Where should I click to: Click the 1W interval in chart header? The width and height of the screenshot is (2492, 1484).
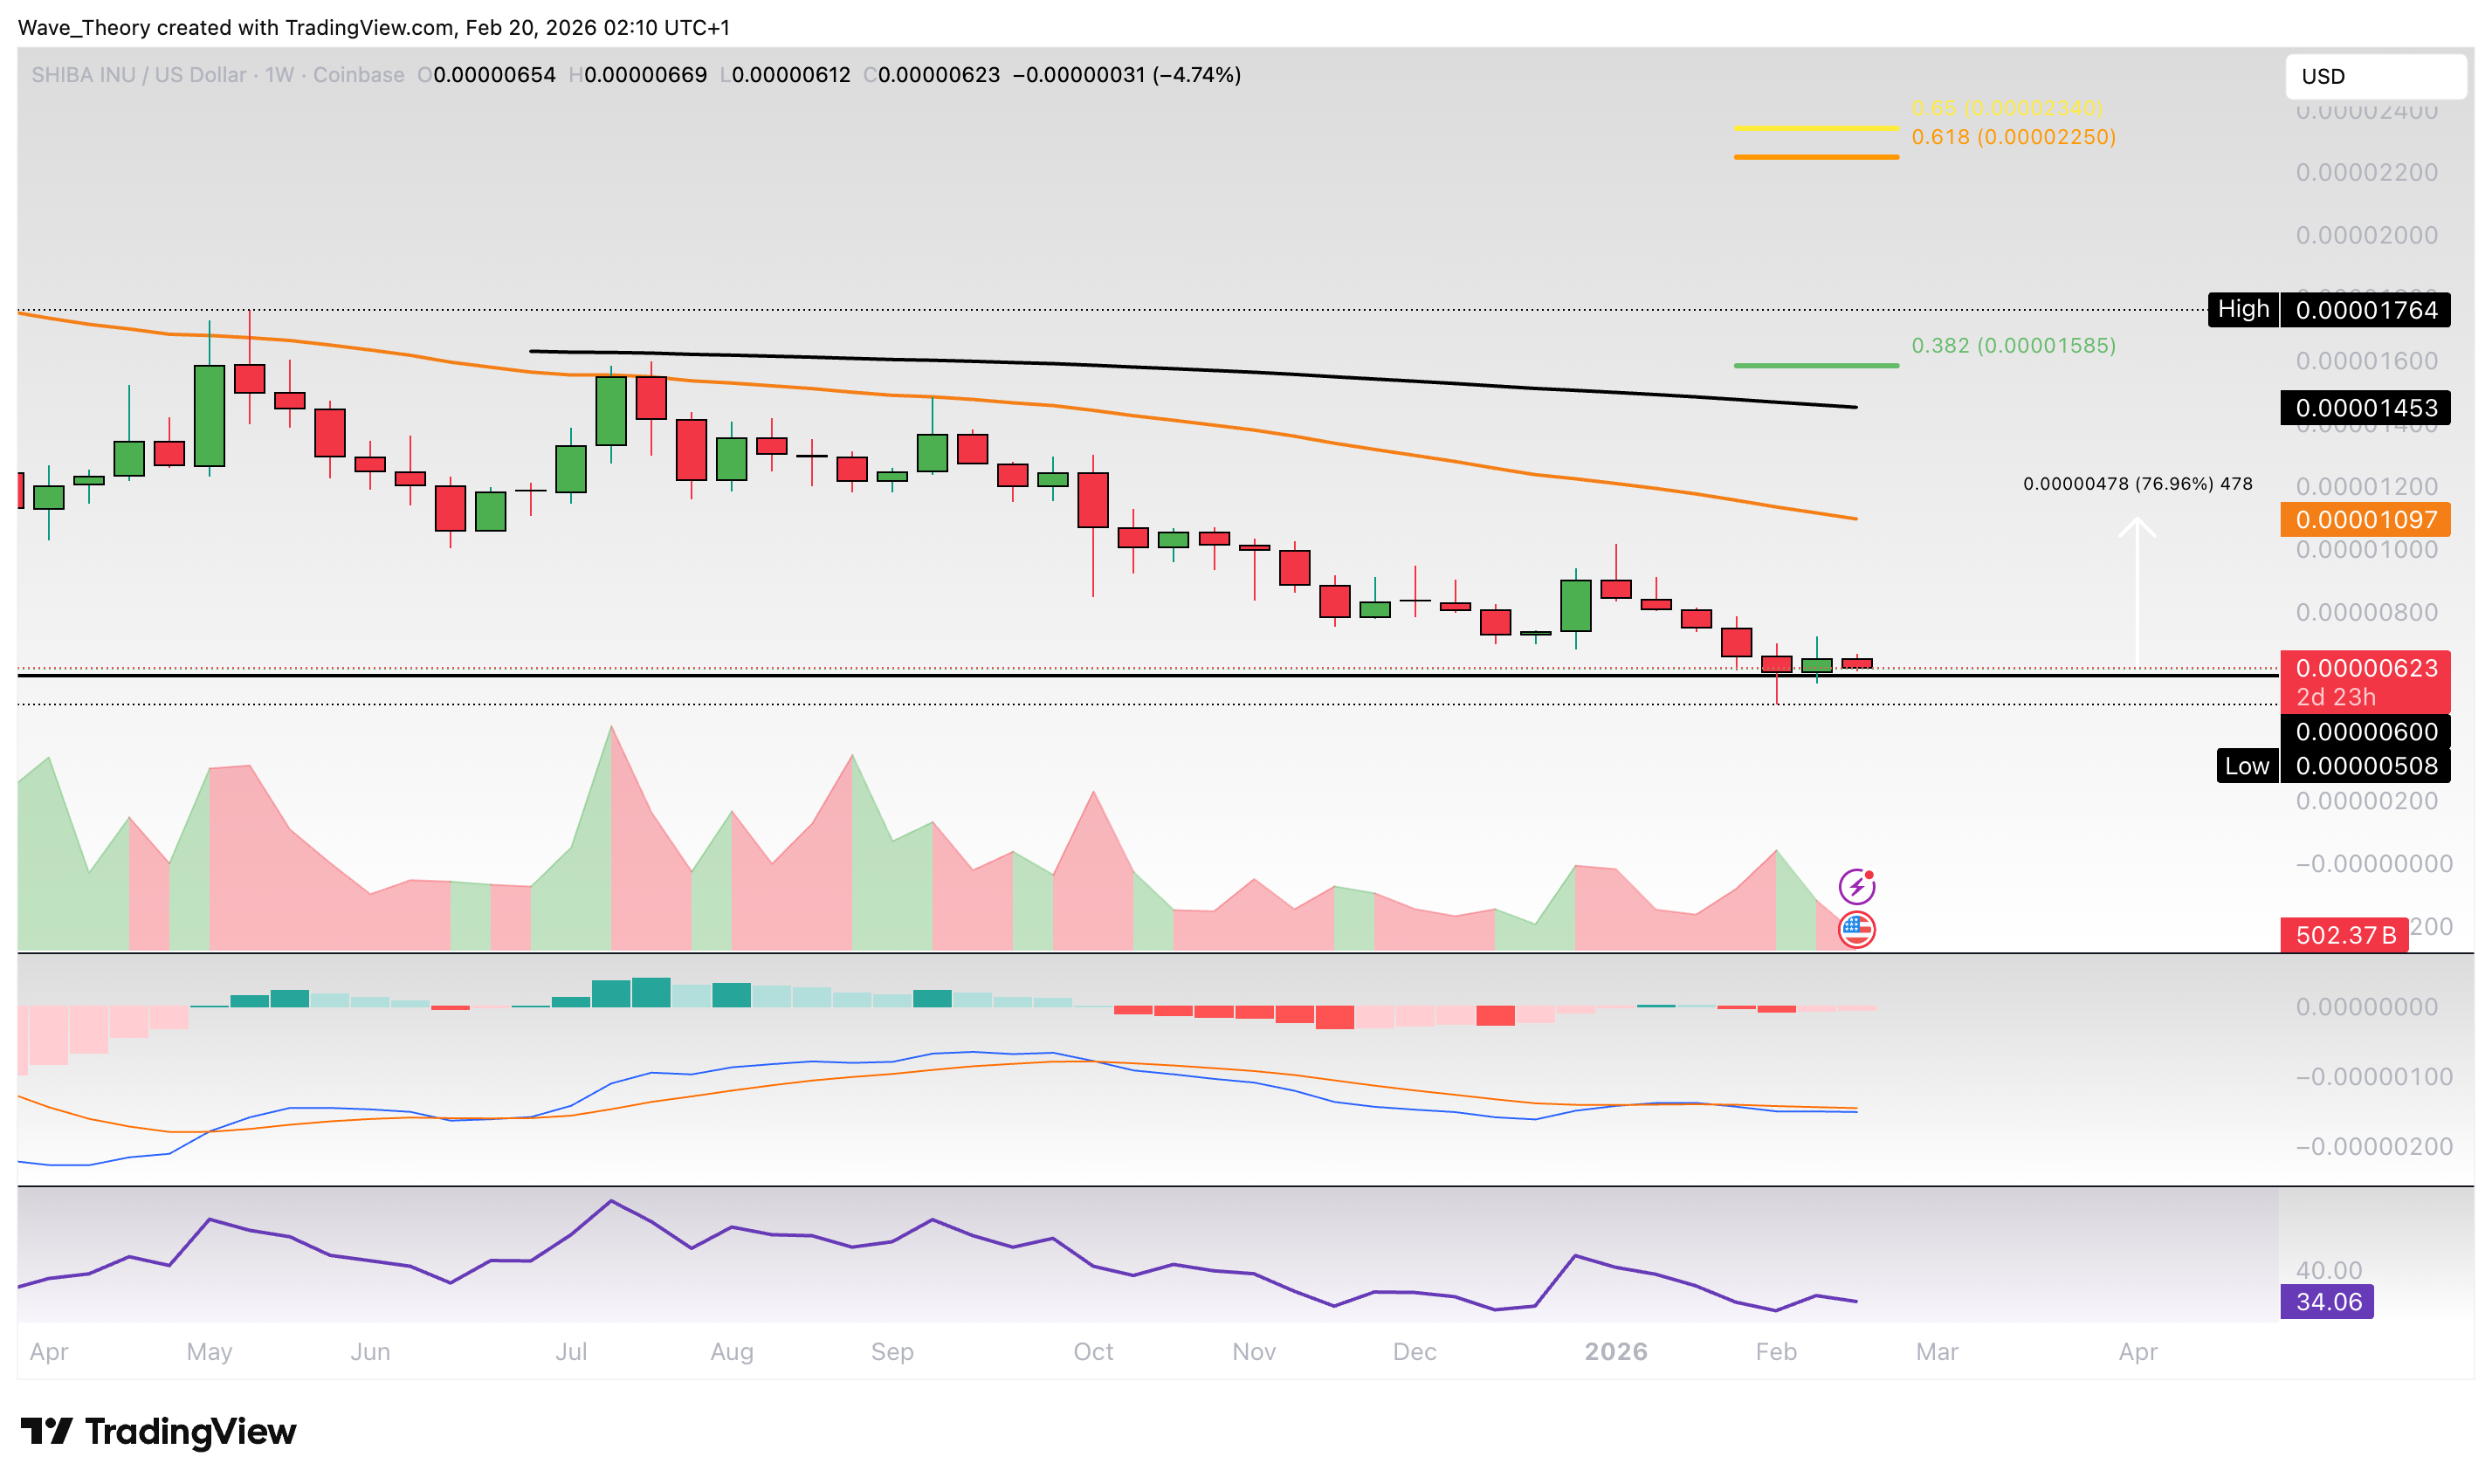coord(279,75)
